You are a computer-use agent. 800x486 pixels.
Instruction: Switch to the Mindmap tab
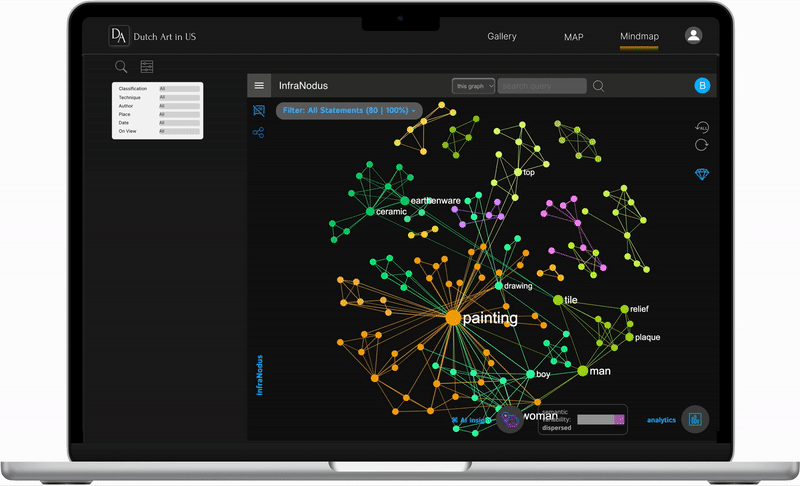[639, 36]
